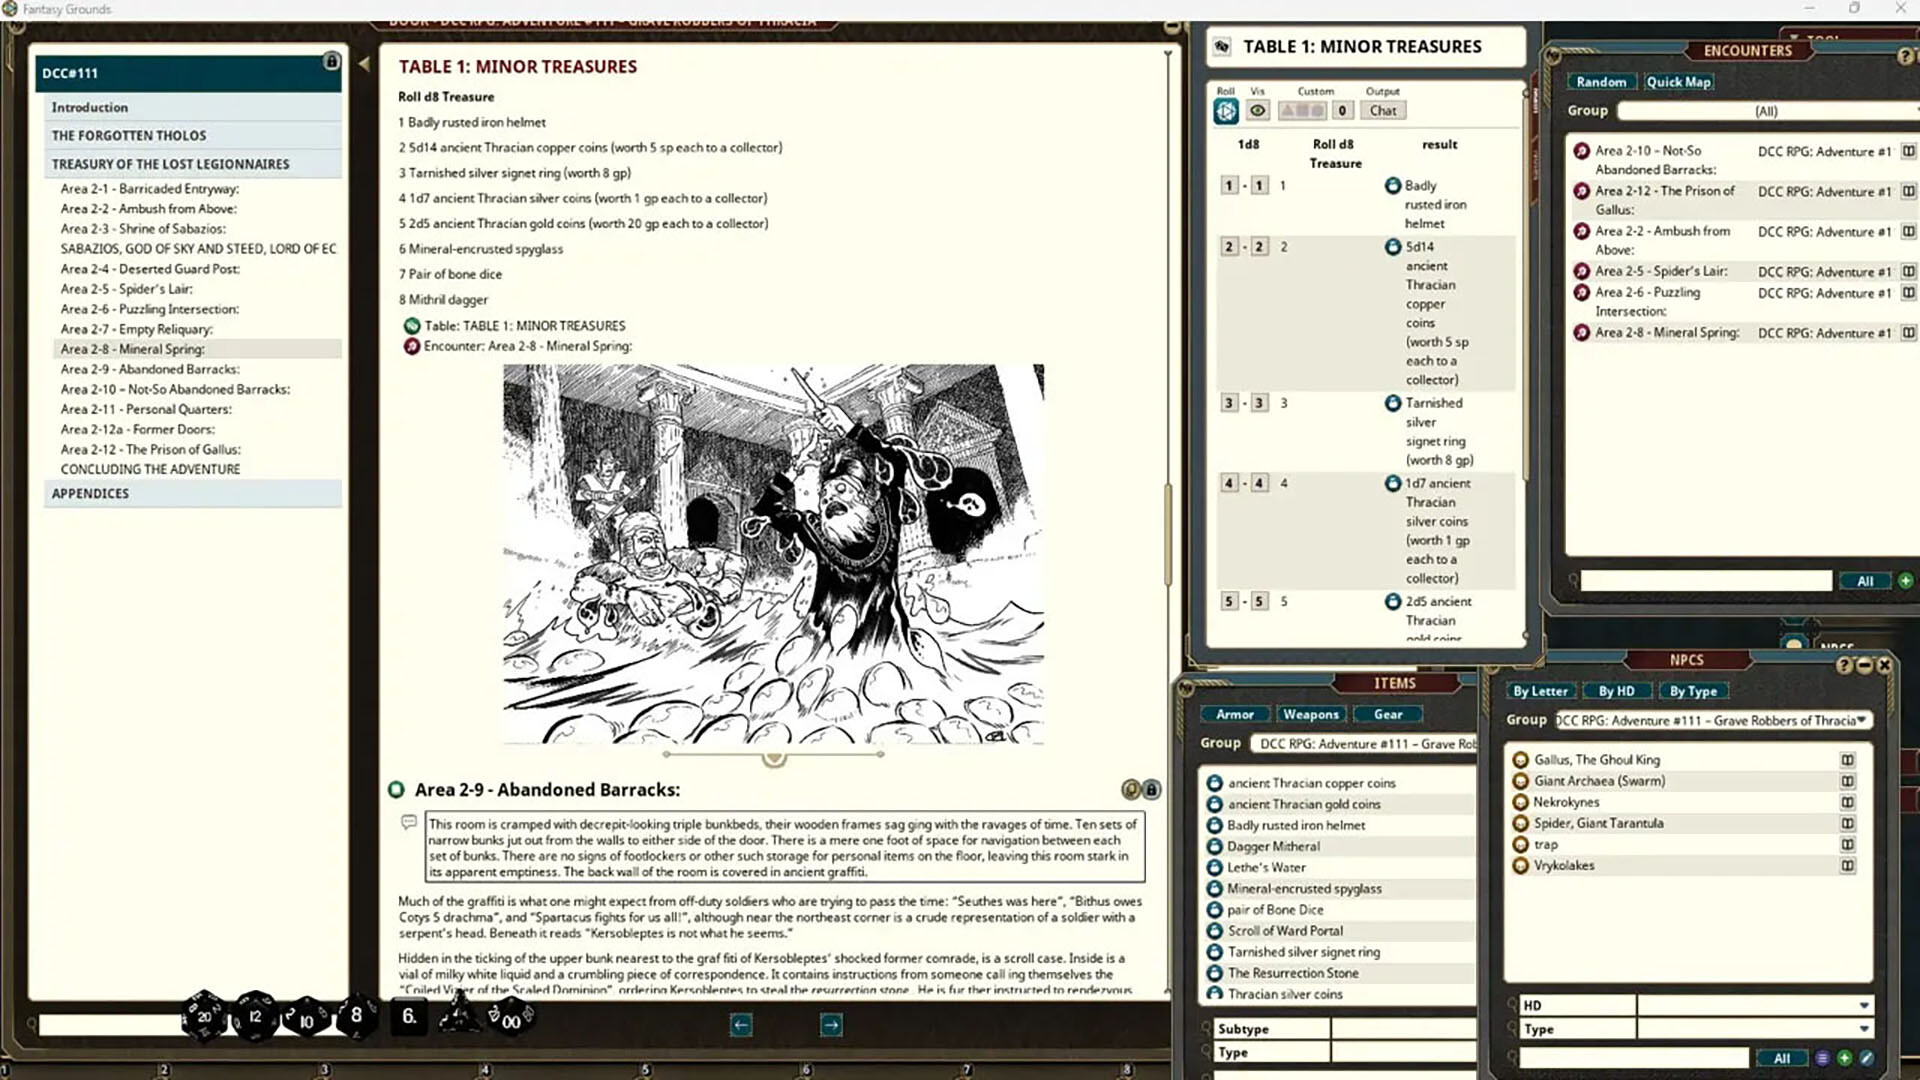Collapse the book index with the arrow
The width and height of the screenshot is (1920, 1080).
[364, 64]
